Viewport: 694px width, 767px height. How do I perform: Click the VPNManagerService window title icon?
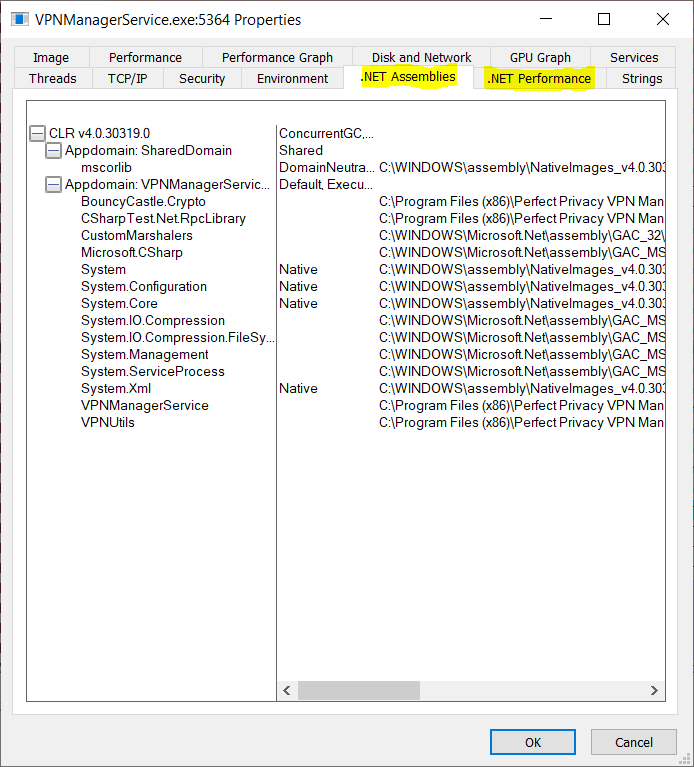click(x=20, y=20)
